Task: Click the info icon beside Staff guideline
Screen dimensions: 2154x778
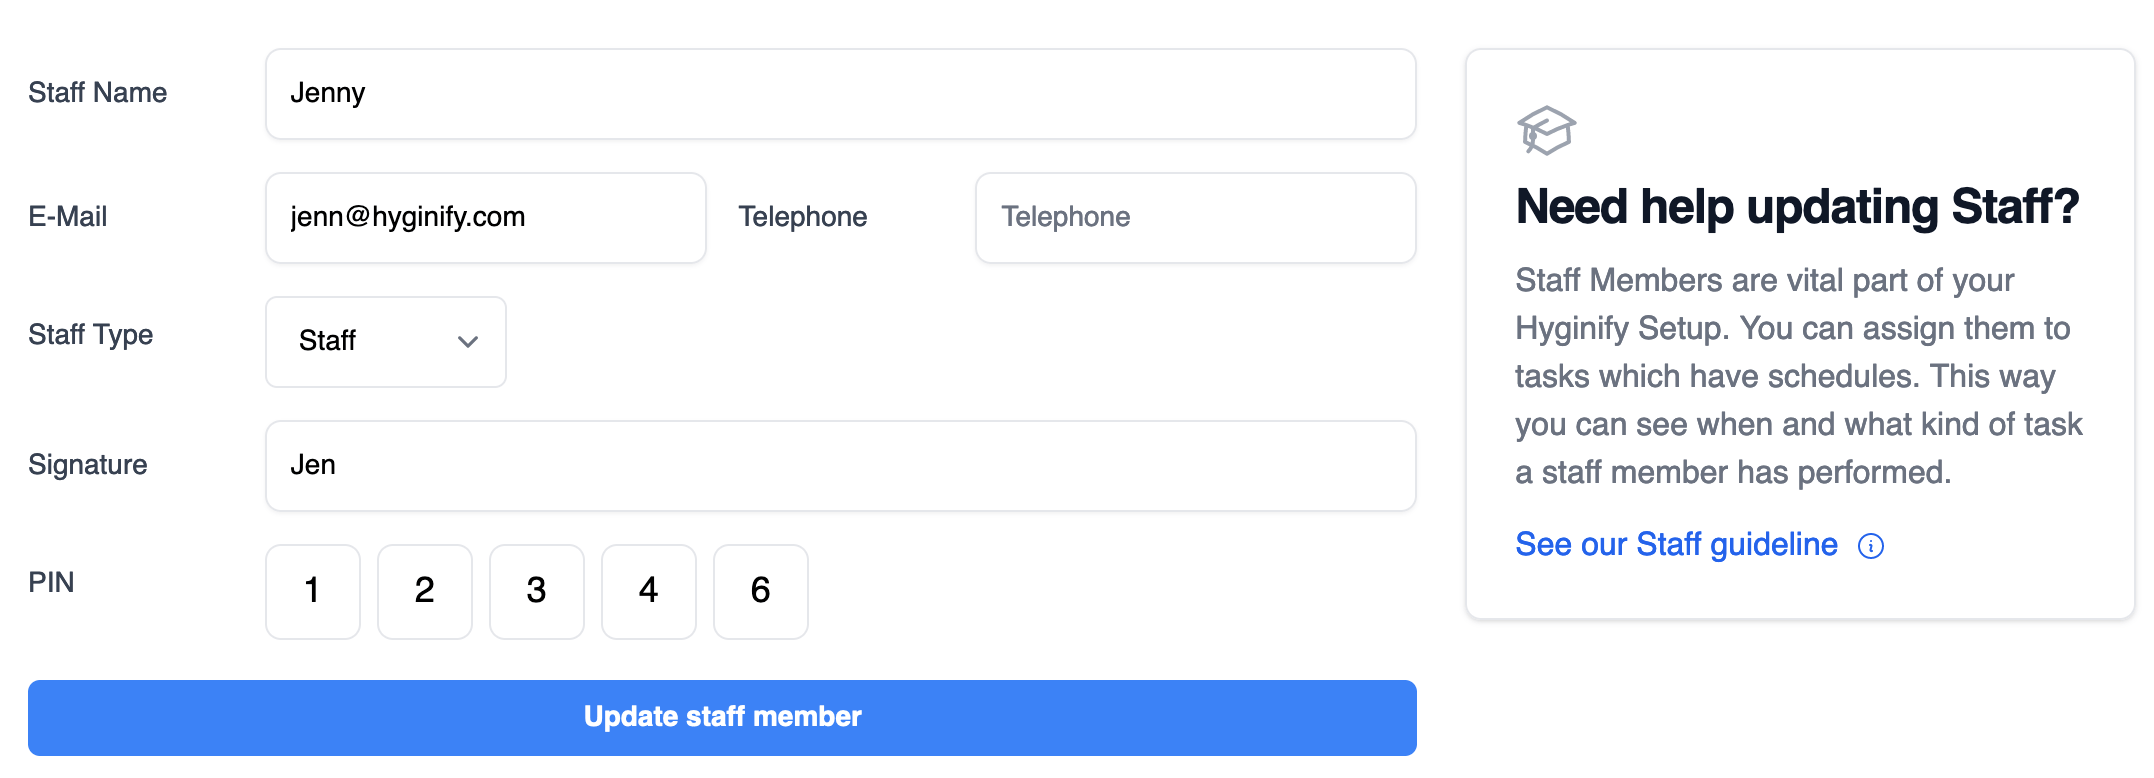Action: pos(1870,546)
